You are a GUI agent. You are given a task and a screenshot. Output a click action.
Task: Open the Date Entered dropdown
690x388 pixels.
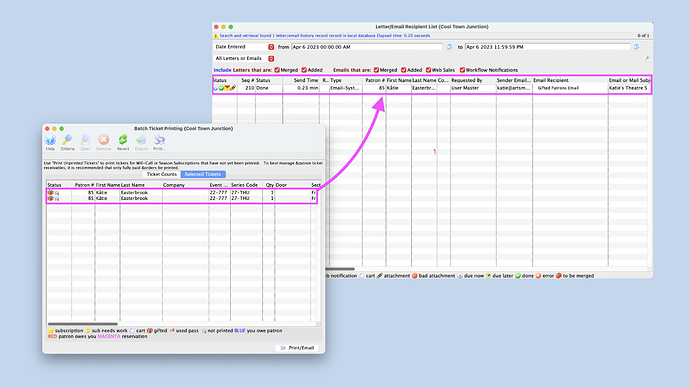(244, 47)
